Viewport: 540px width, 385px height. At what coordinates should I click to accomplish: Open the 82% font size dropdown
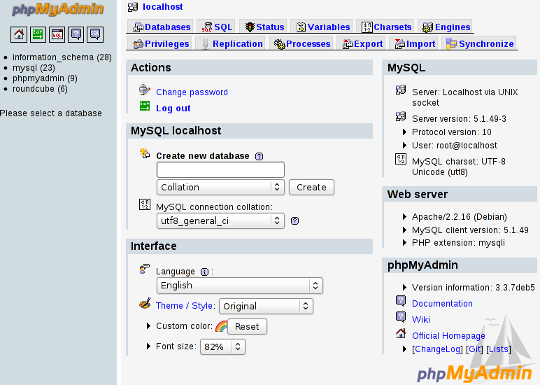[x=223, y=347]
